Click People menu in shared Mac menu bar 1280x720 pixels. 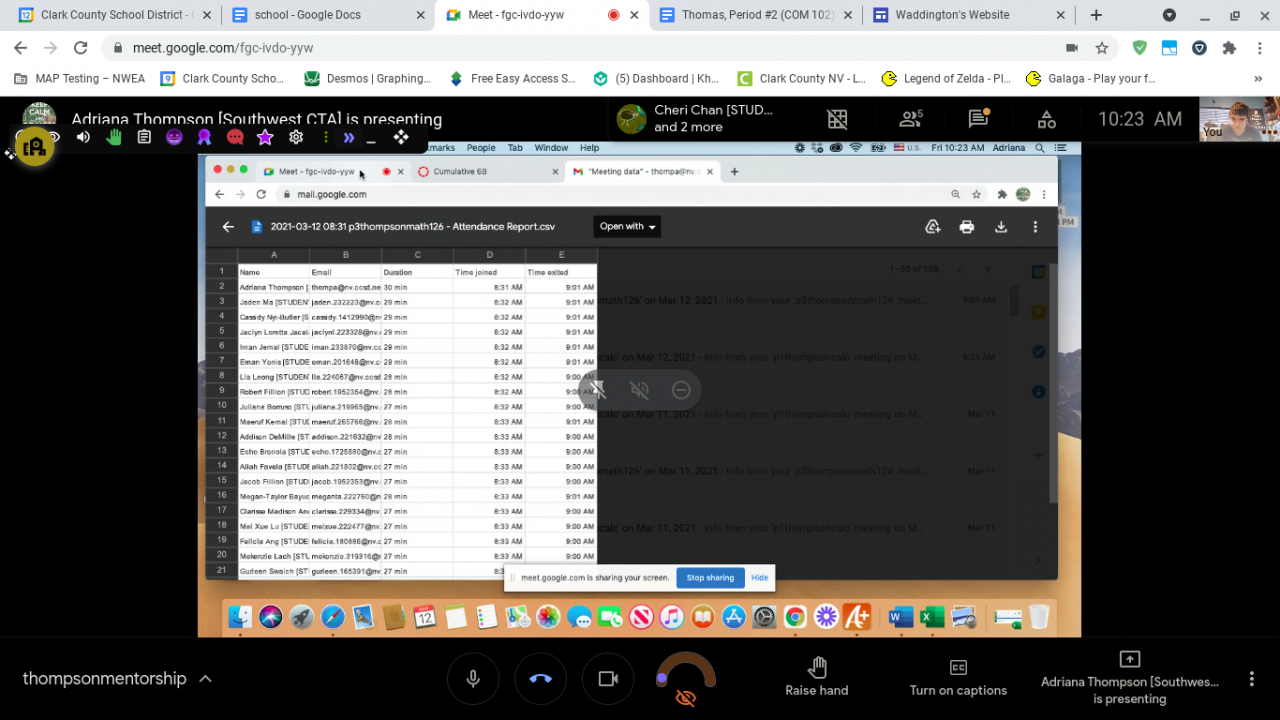pos(481,148)
